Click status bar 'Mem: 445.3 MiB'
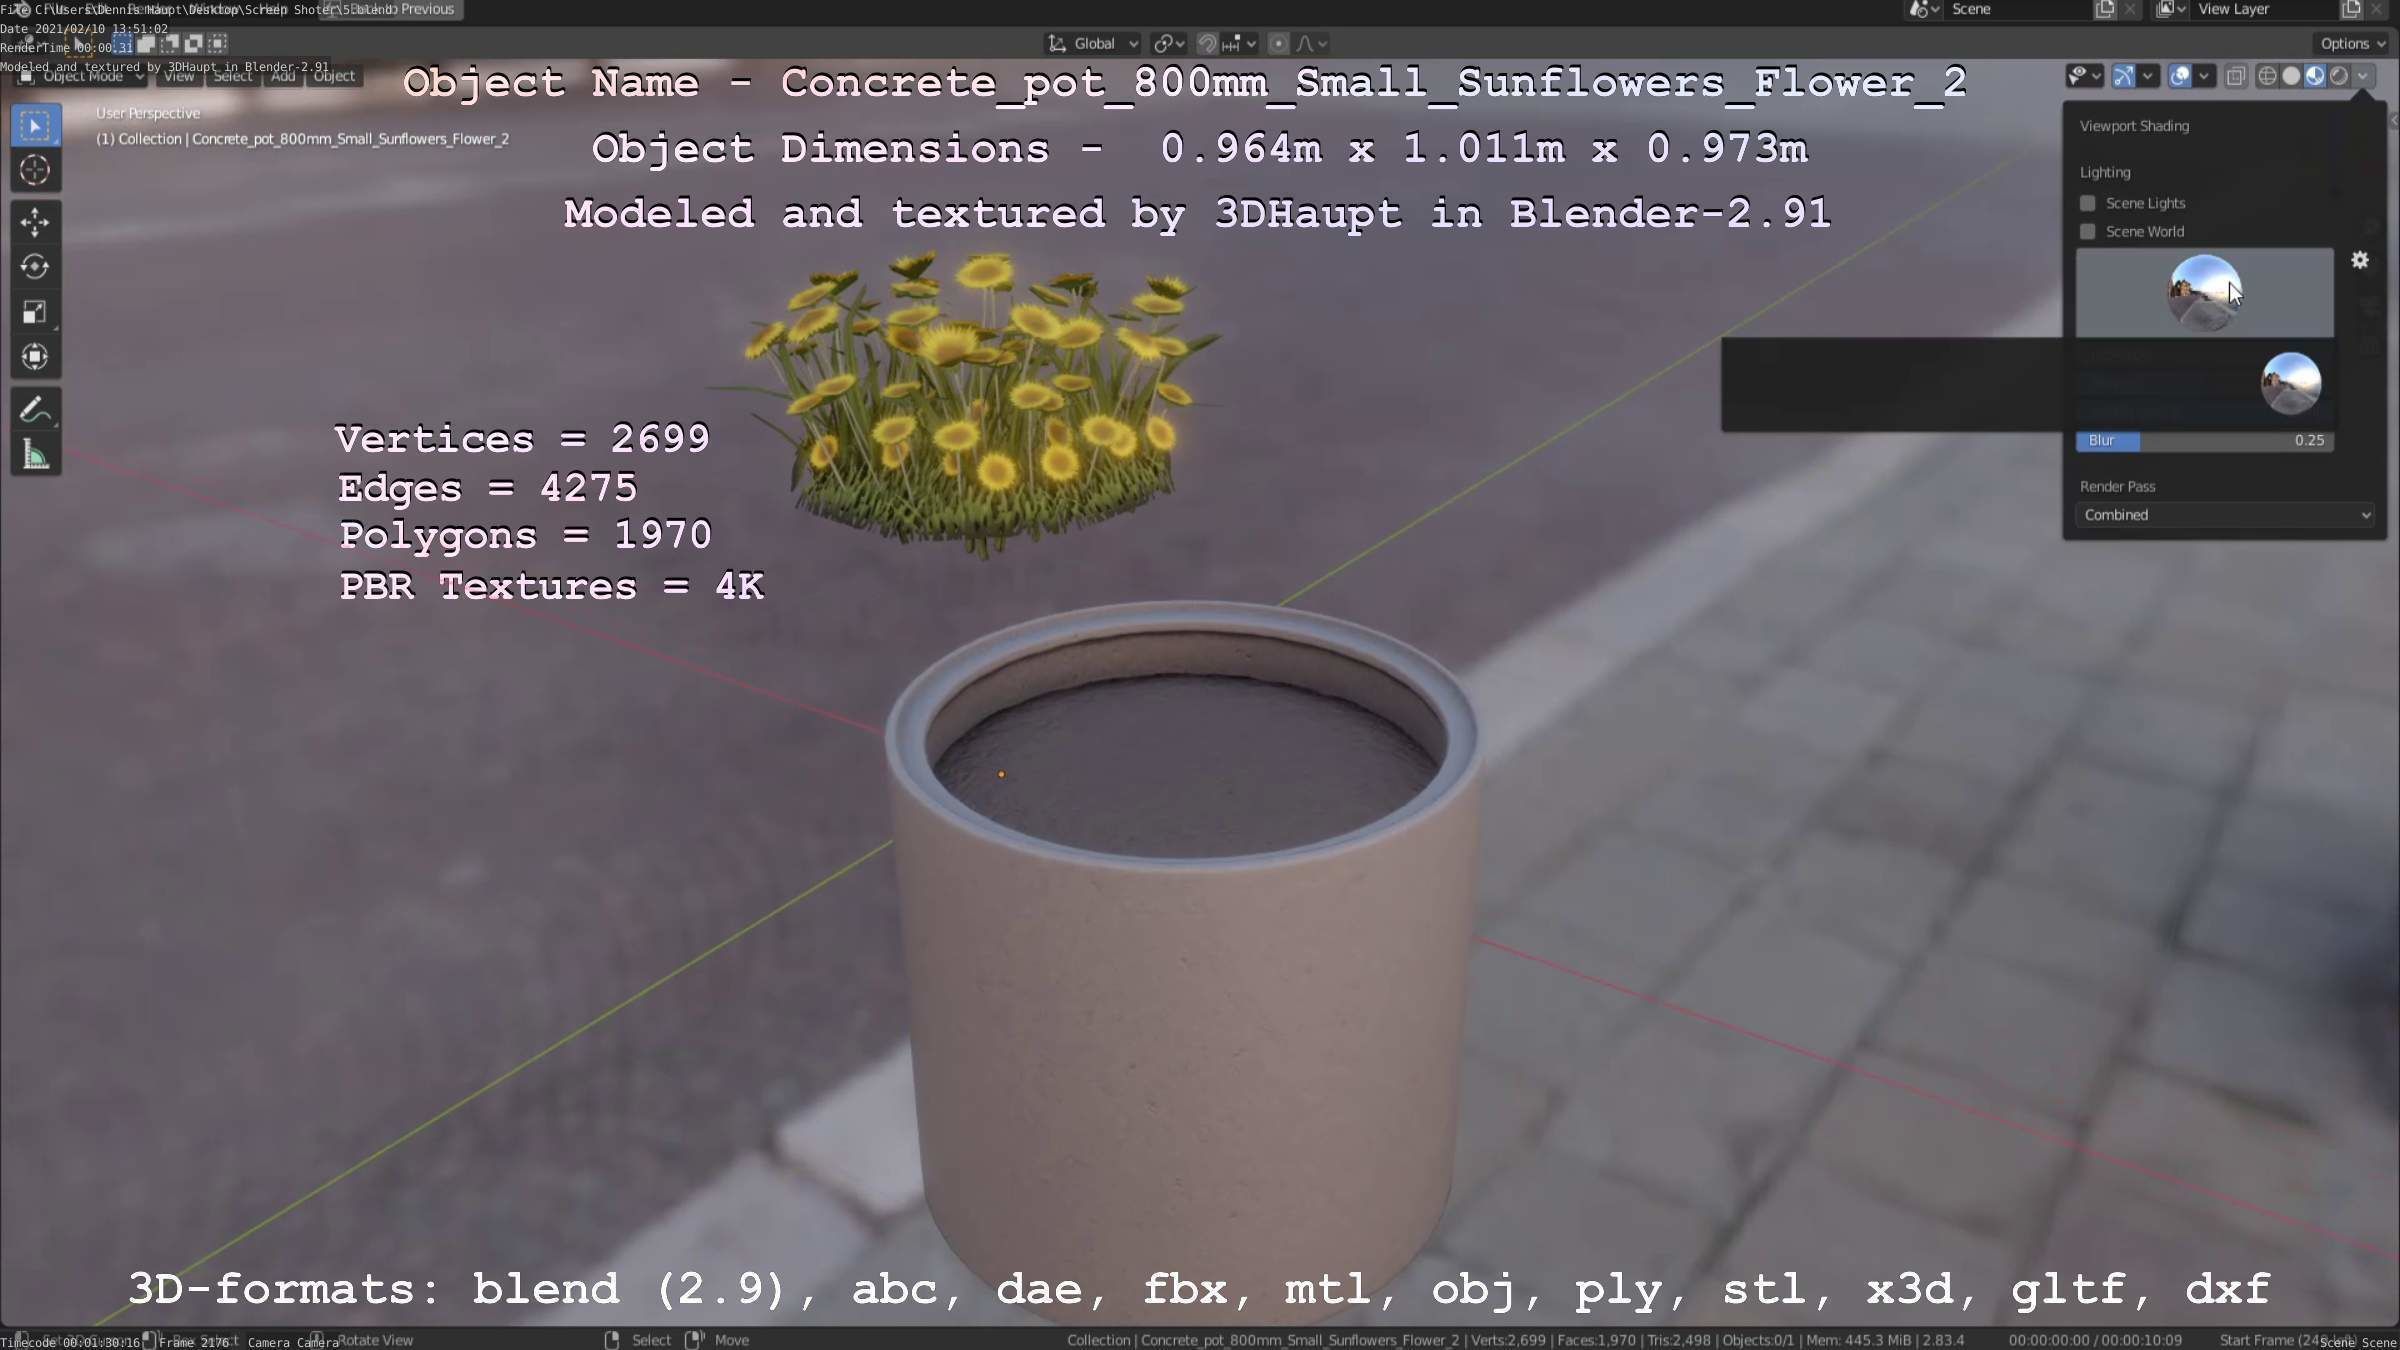 click(x=1858, y=1340)
